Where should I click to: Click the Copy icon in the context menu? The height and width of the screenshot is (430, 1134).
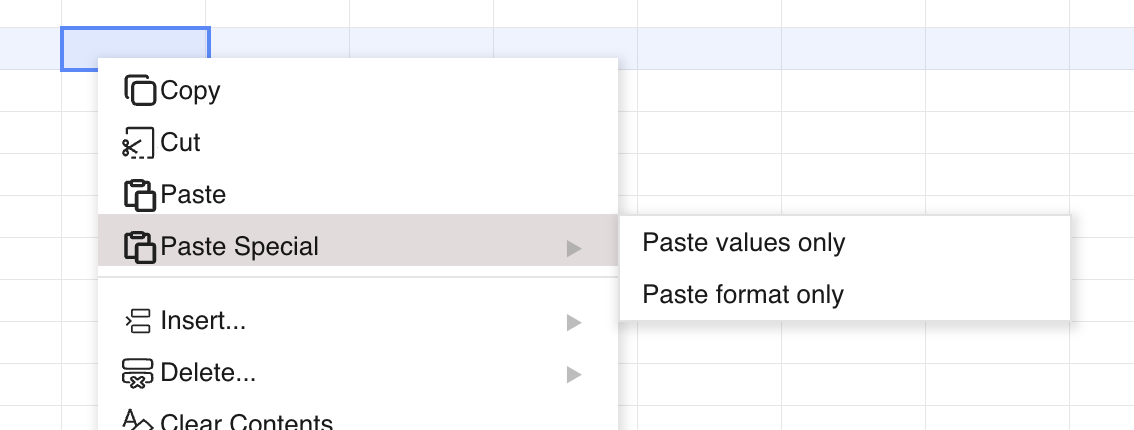pyautogui.click(x=140, y=91)
